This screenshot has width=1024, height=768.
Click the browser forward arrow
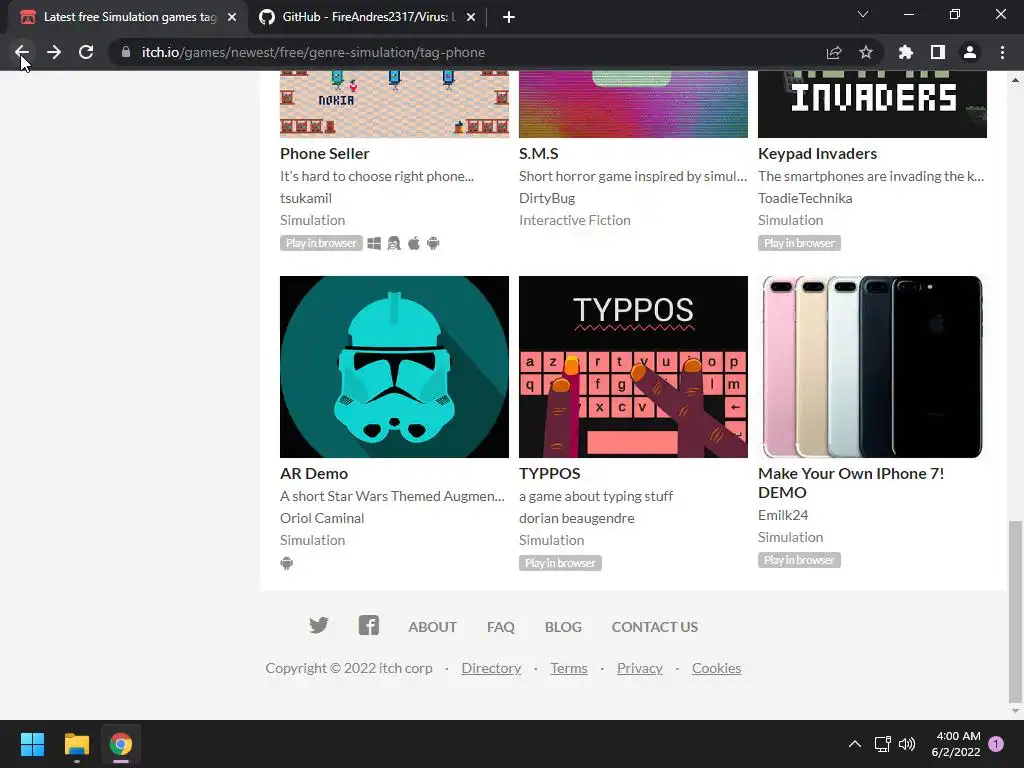[54, 52]
